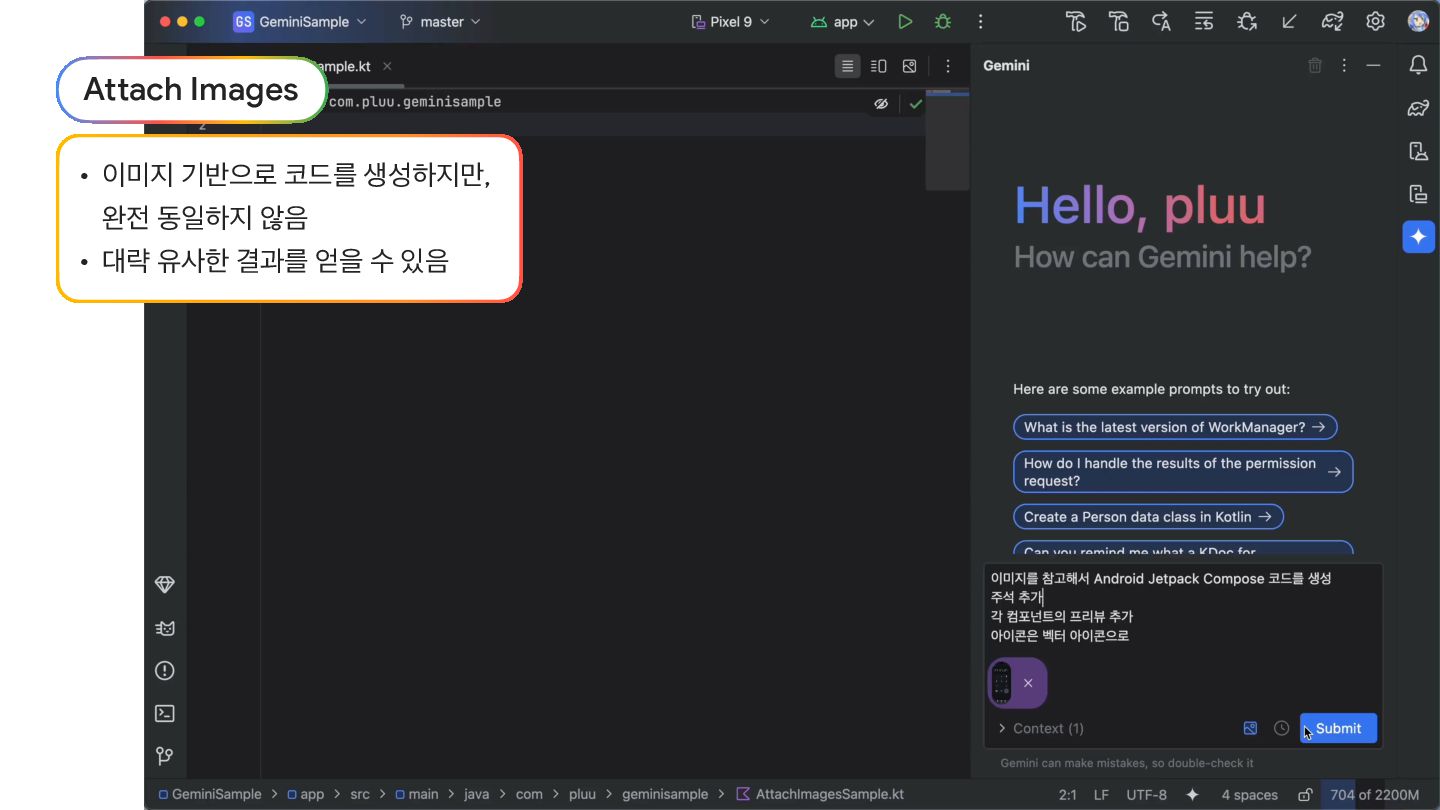Click the hammer-with-stop build icon

click(1119, 22)
